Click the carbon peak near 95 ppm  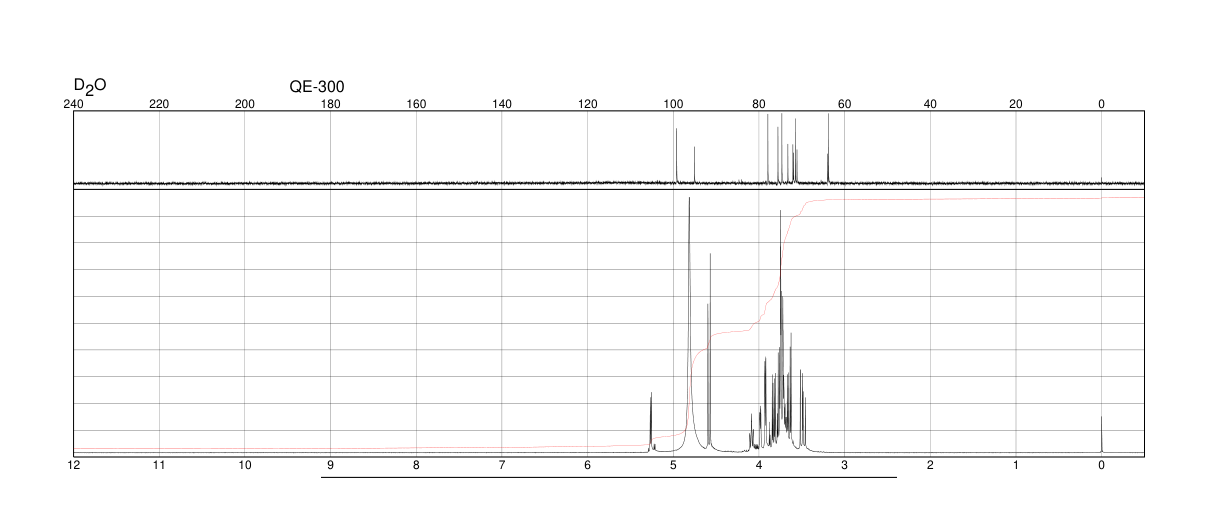click(x=695, y=166)
